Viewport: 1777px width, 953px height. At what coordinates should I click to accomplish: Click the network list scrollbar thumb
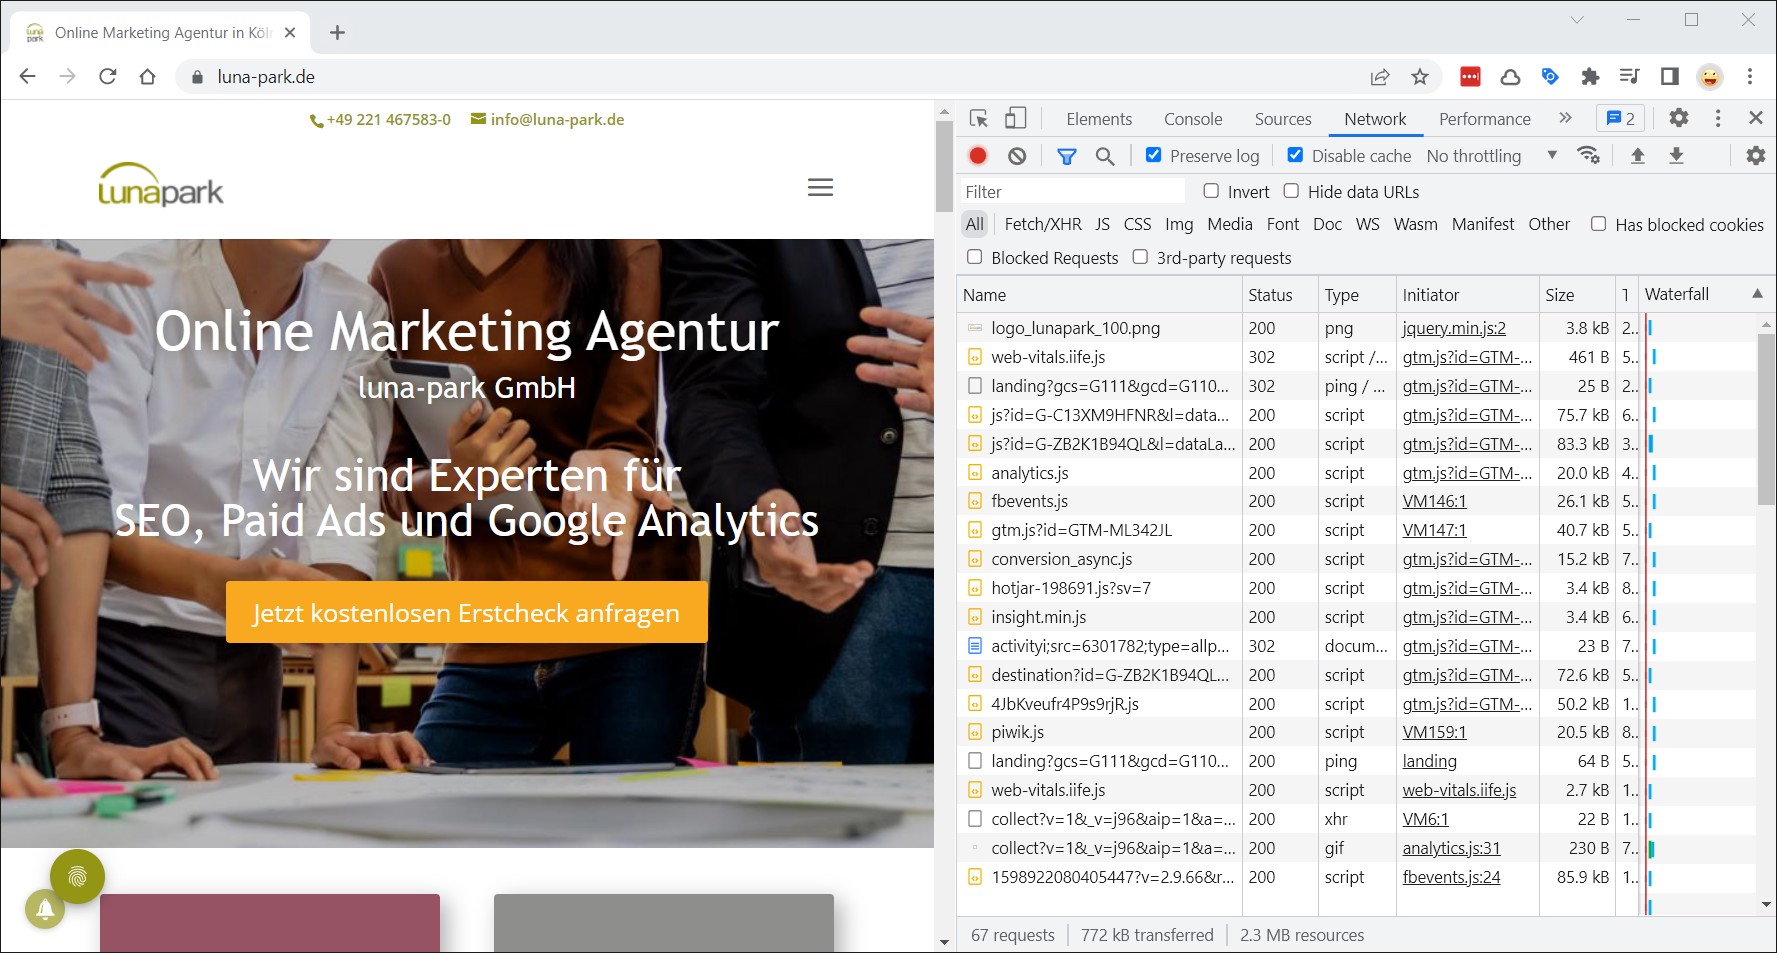(1766, 419)
